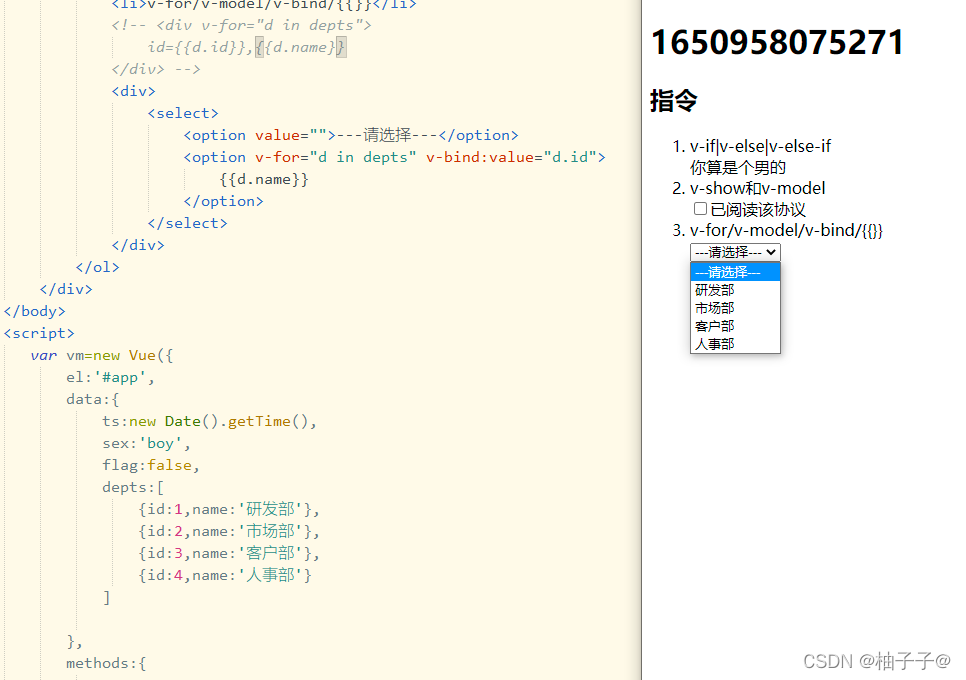This screenshot has height=680, width=966.
Task: Click the flag:false, code line
Action: (151, 465)
